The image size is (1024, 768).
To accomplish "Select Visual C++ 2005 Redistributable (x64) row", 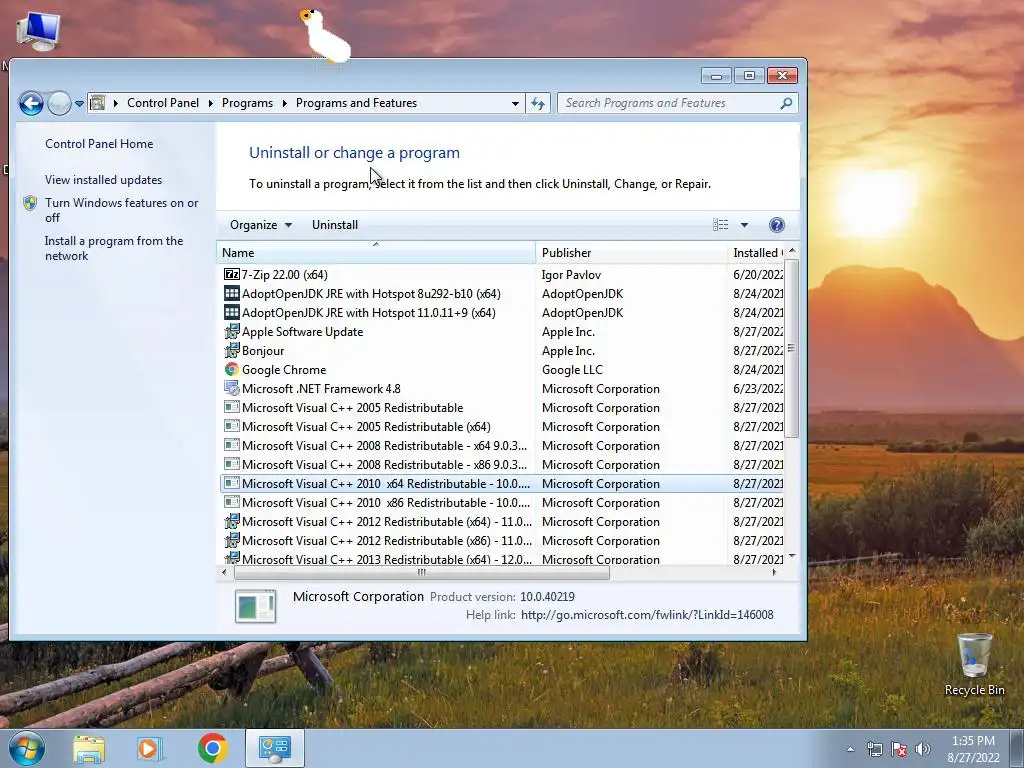I will 502,426.
